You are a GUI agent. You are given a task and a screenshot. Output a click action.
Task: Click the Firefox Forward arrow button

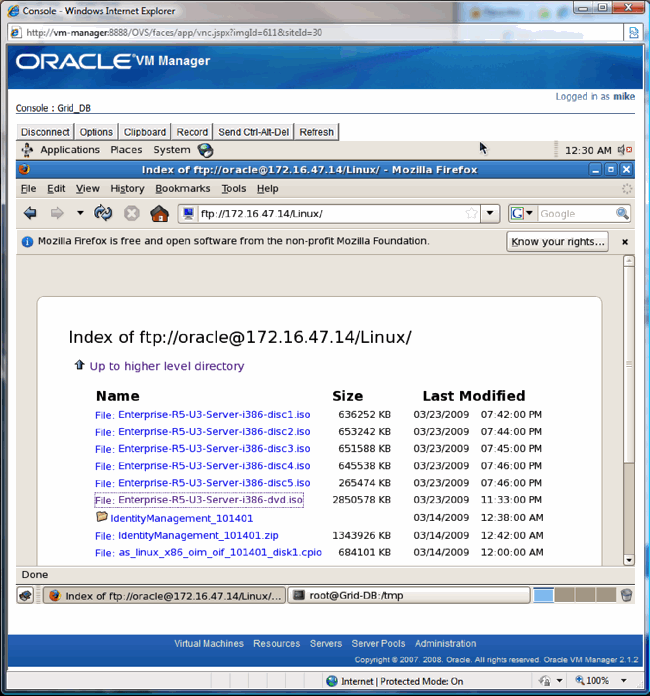coord(57,214)
